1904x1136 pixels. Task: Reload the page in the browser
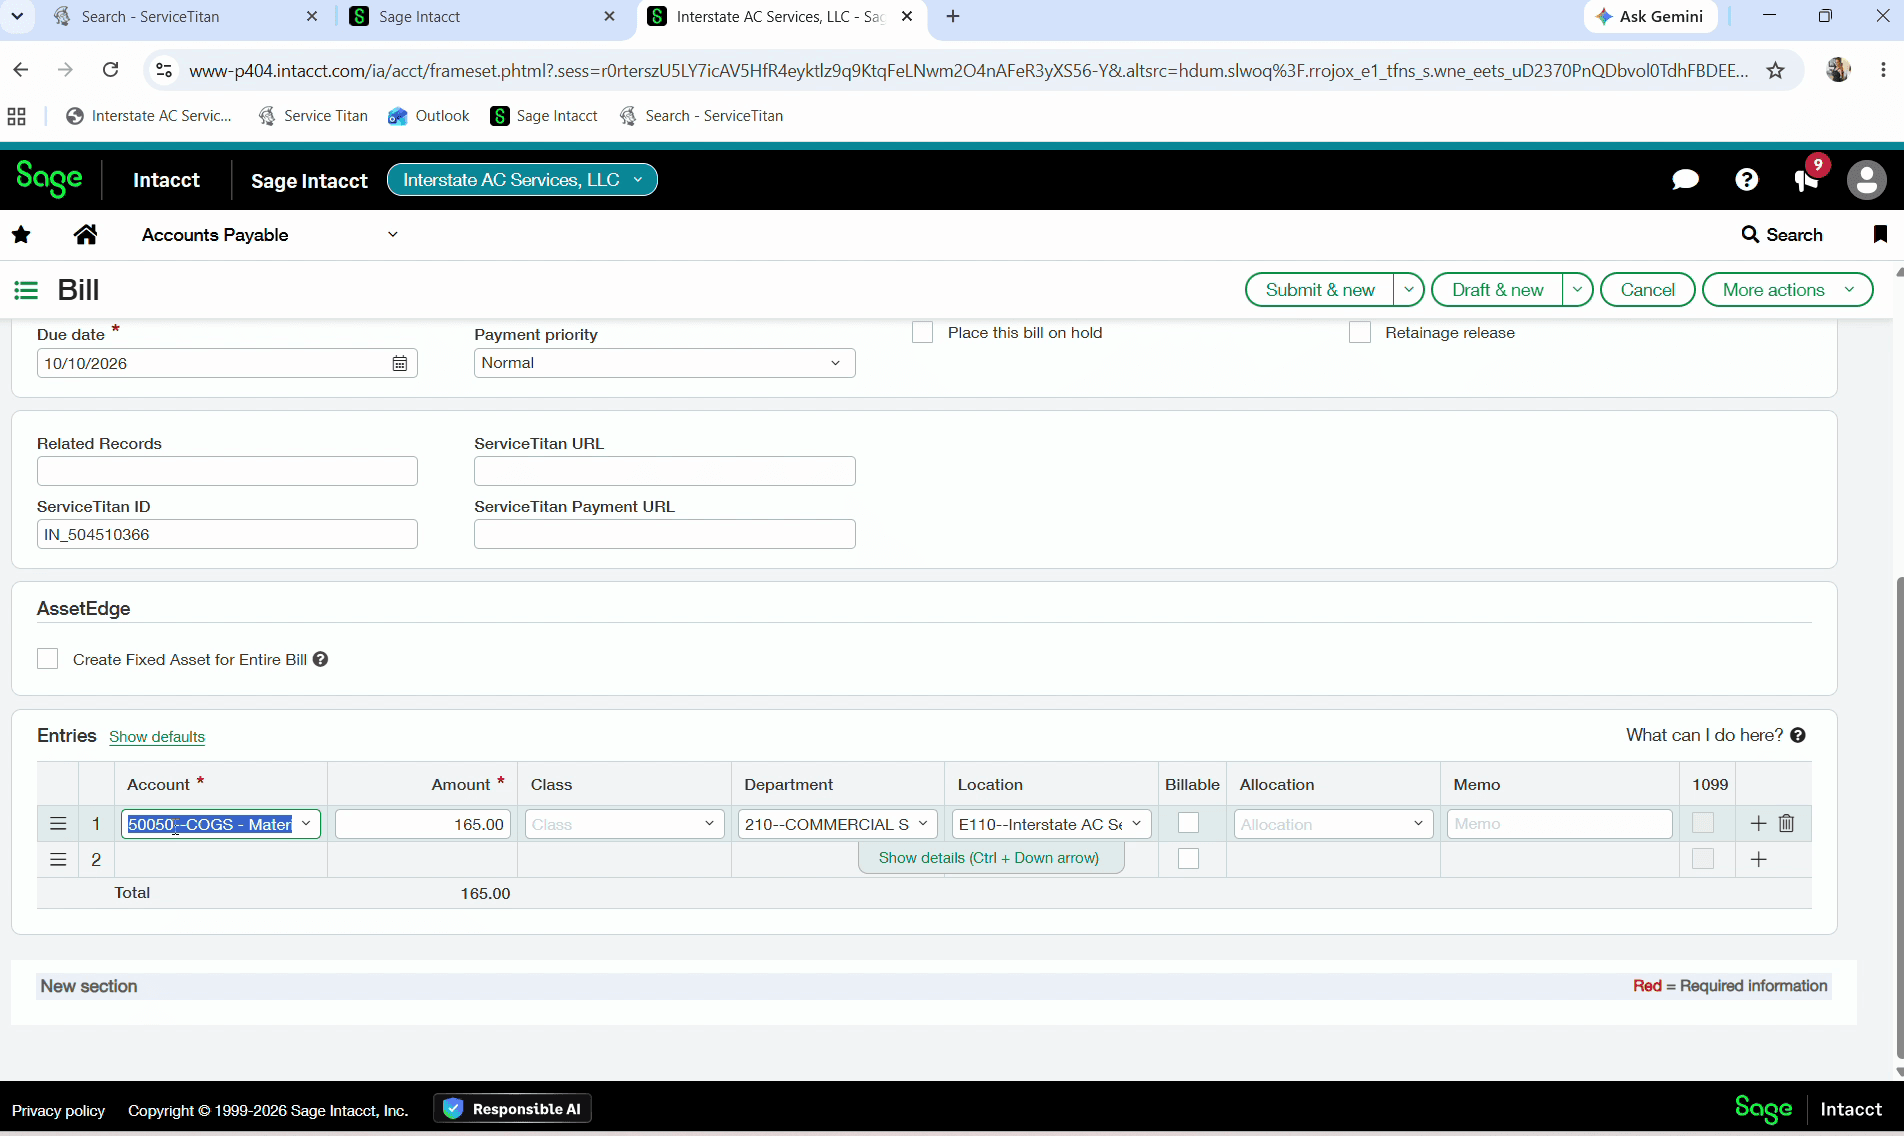click(111, 70)
